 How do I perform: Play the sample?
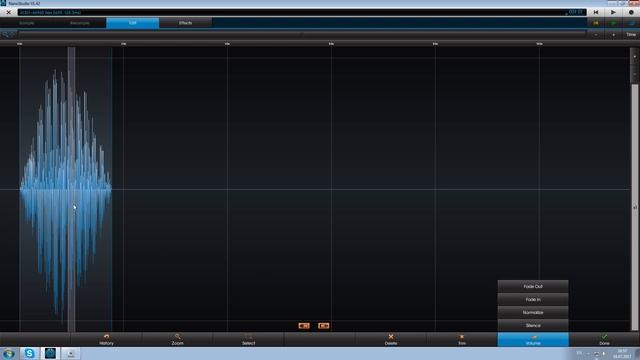613,12
